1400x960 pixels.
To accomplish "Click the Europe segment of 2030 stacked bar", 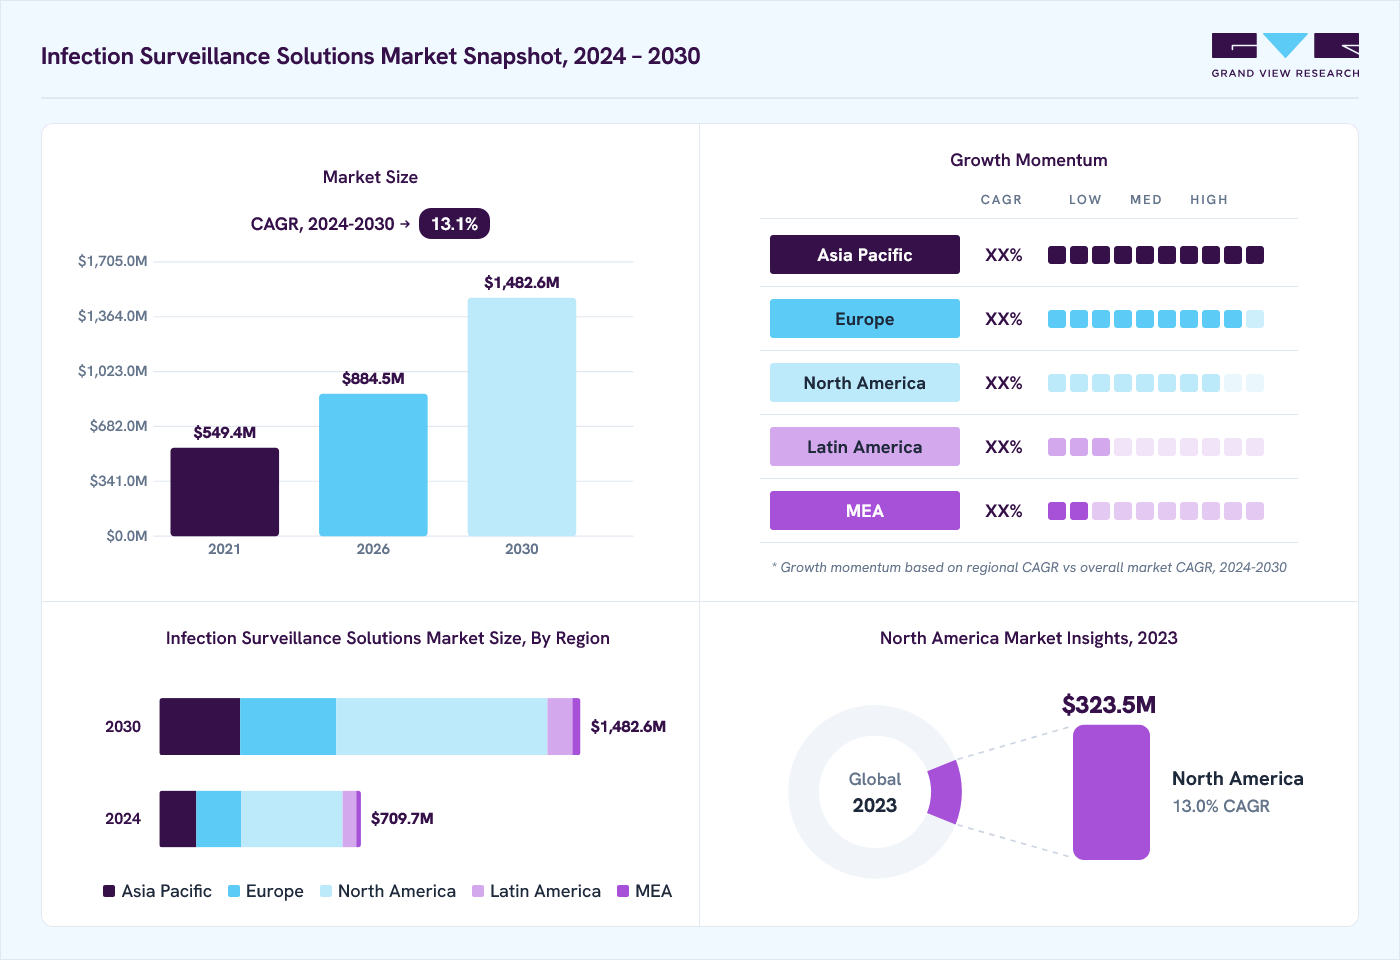I will pyautogui.click(x=288, y=727).
